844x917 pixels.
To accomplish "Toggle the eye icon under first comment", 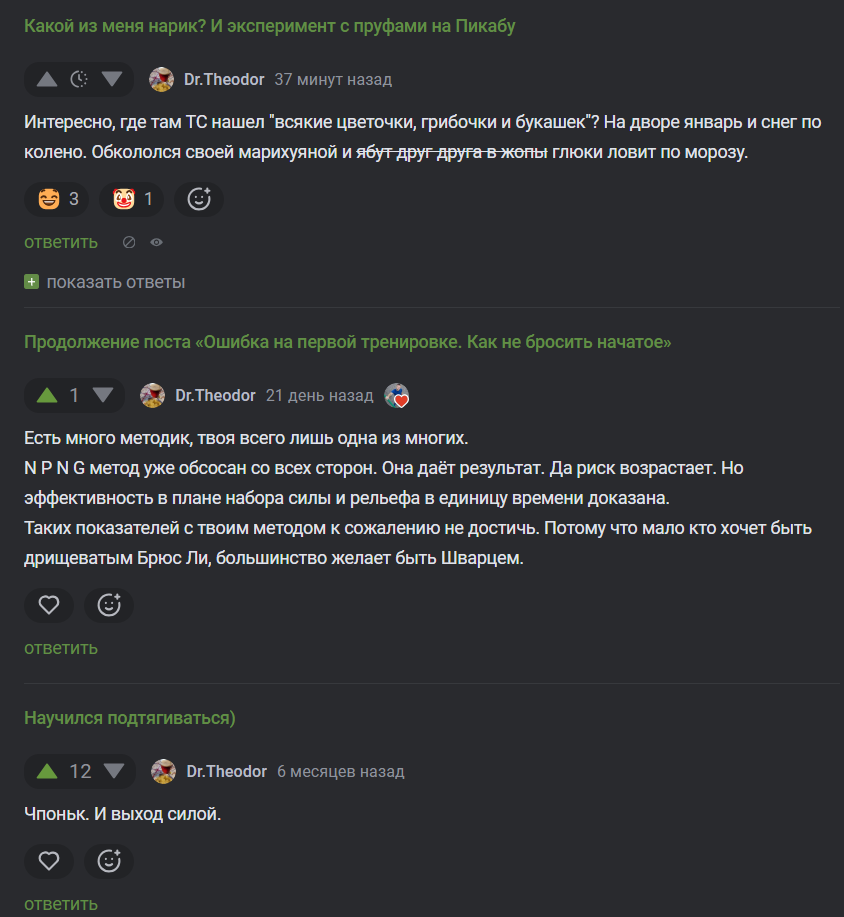I will [156, 242].
